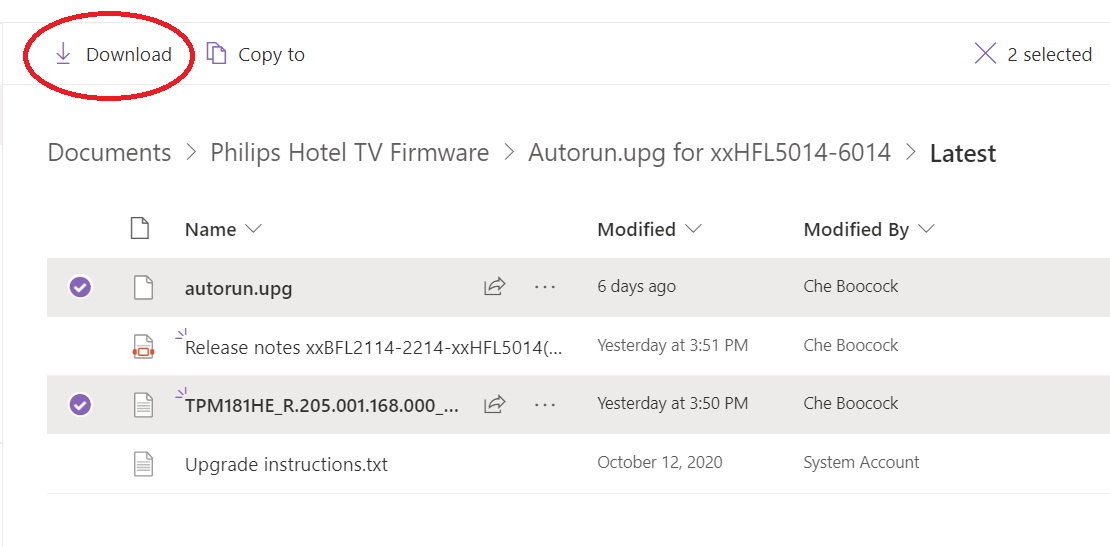Open the Upgrade instructions.txt file

coord(286,464)
